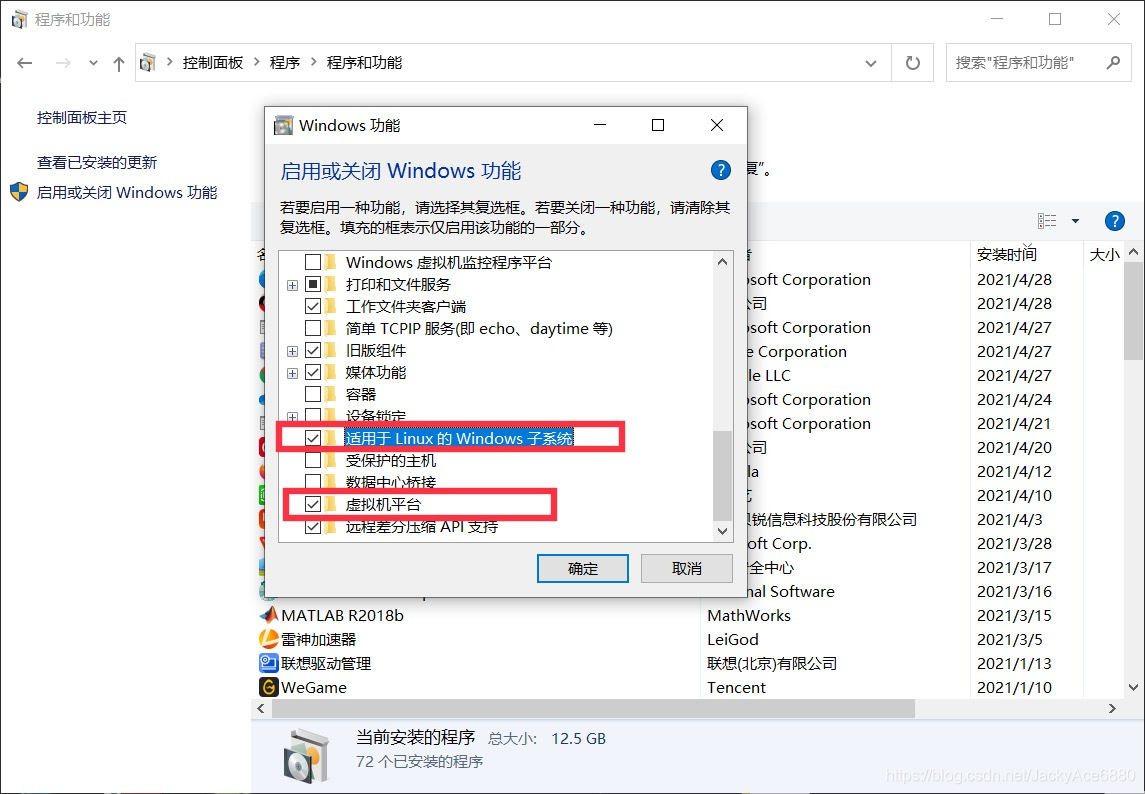Image resolution: width=1145 pixels, height=794 pixels.
Task: Click the blue help icon in Windows 功能 dialog
Action: 720,170
